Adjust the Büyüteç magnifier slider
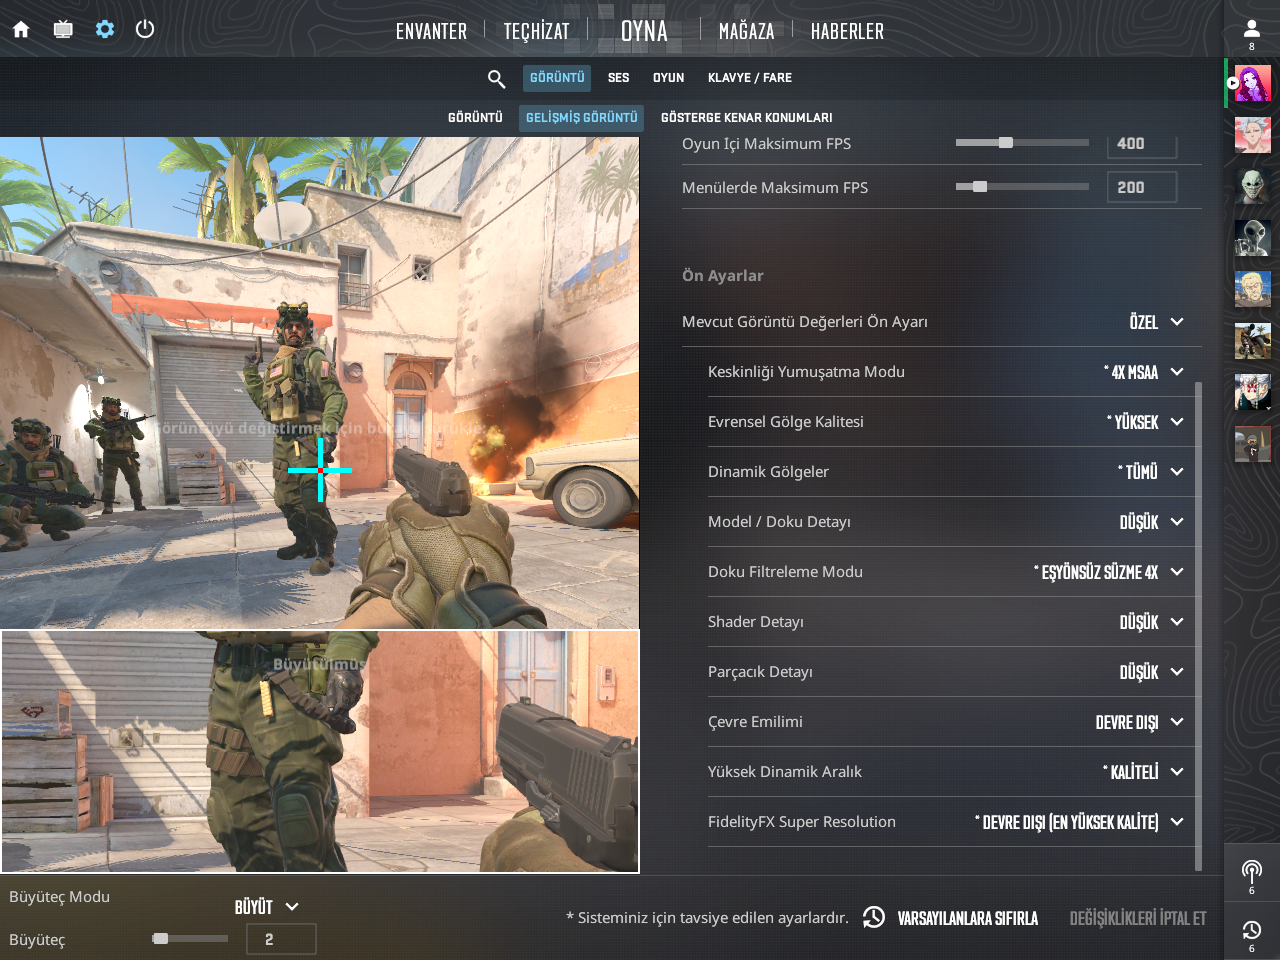 point(190,939)
